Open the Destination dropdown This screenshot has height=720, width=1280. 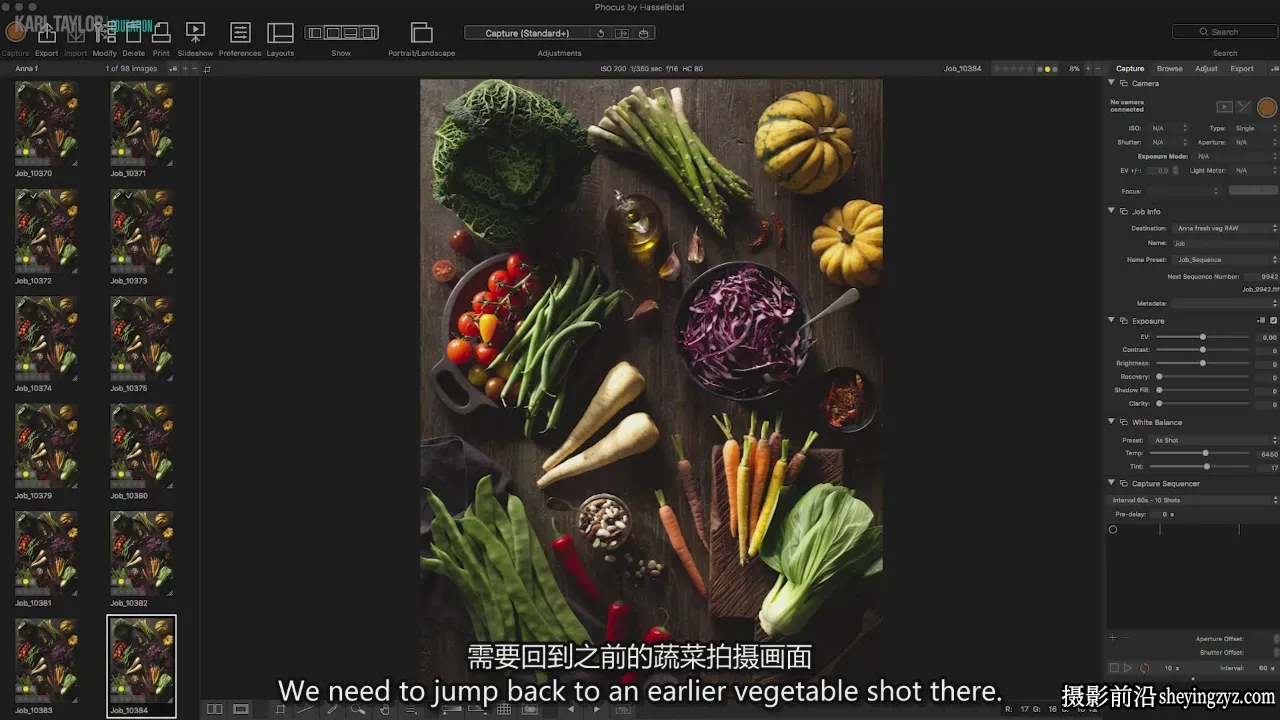(x=1224, y=228)
